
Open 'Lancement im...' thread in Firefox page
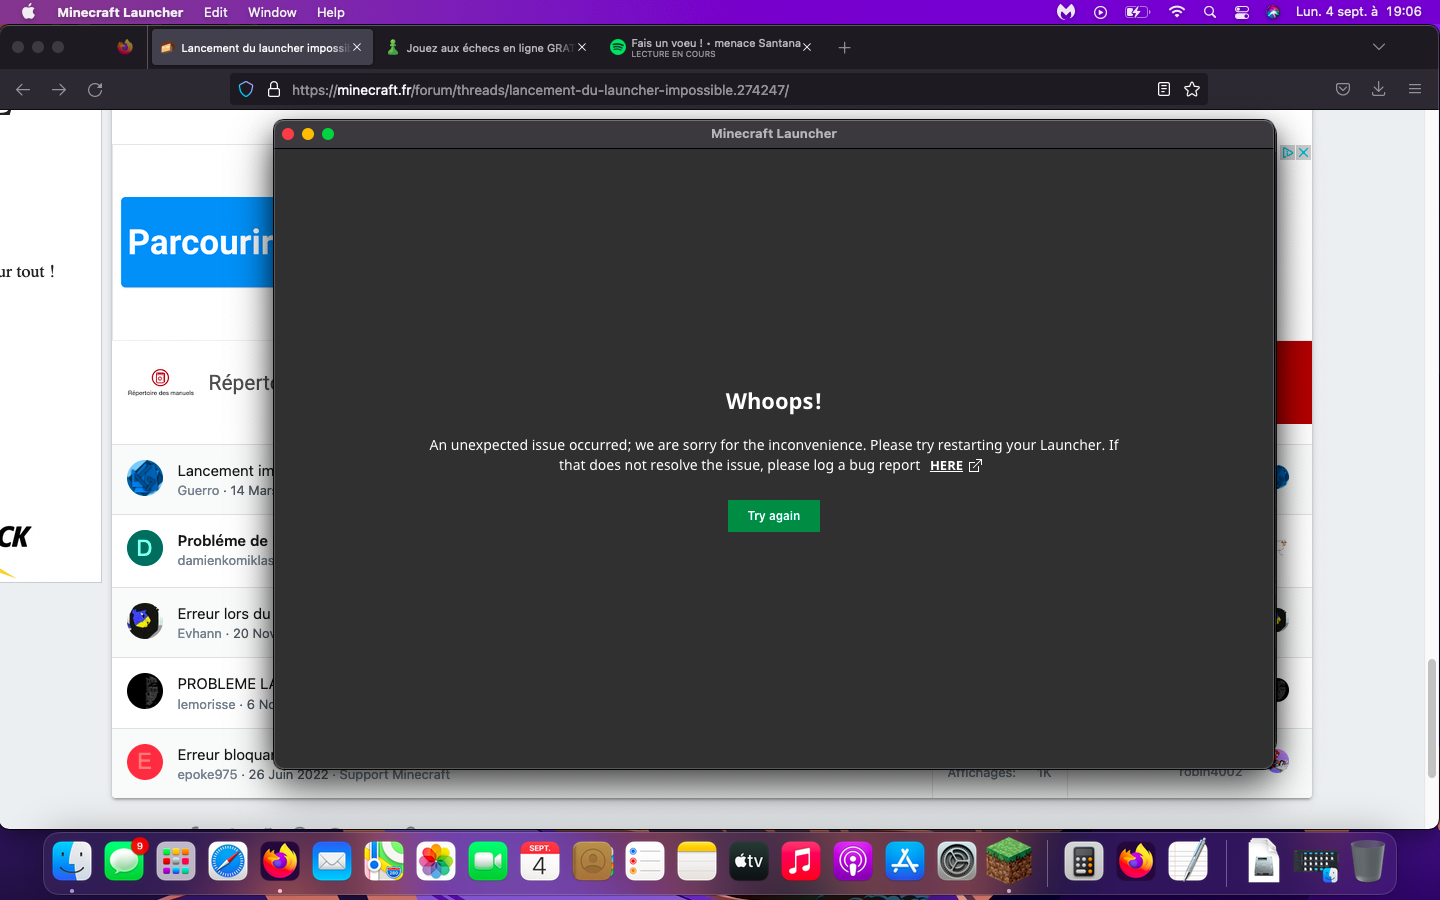click(x=225, y=471)
